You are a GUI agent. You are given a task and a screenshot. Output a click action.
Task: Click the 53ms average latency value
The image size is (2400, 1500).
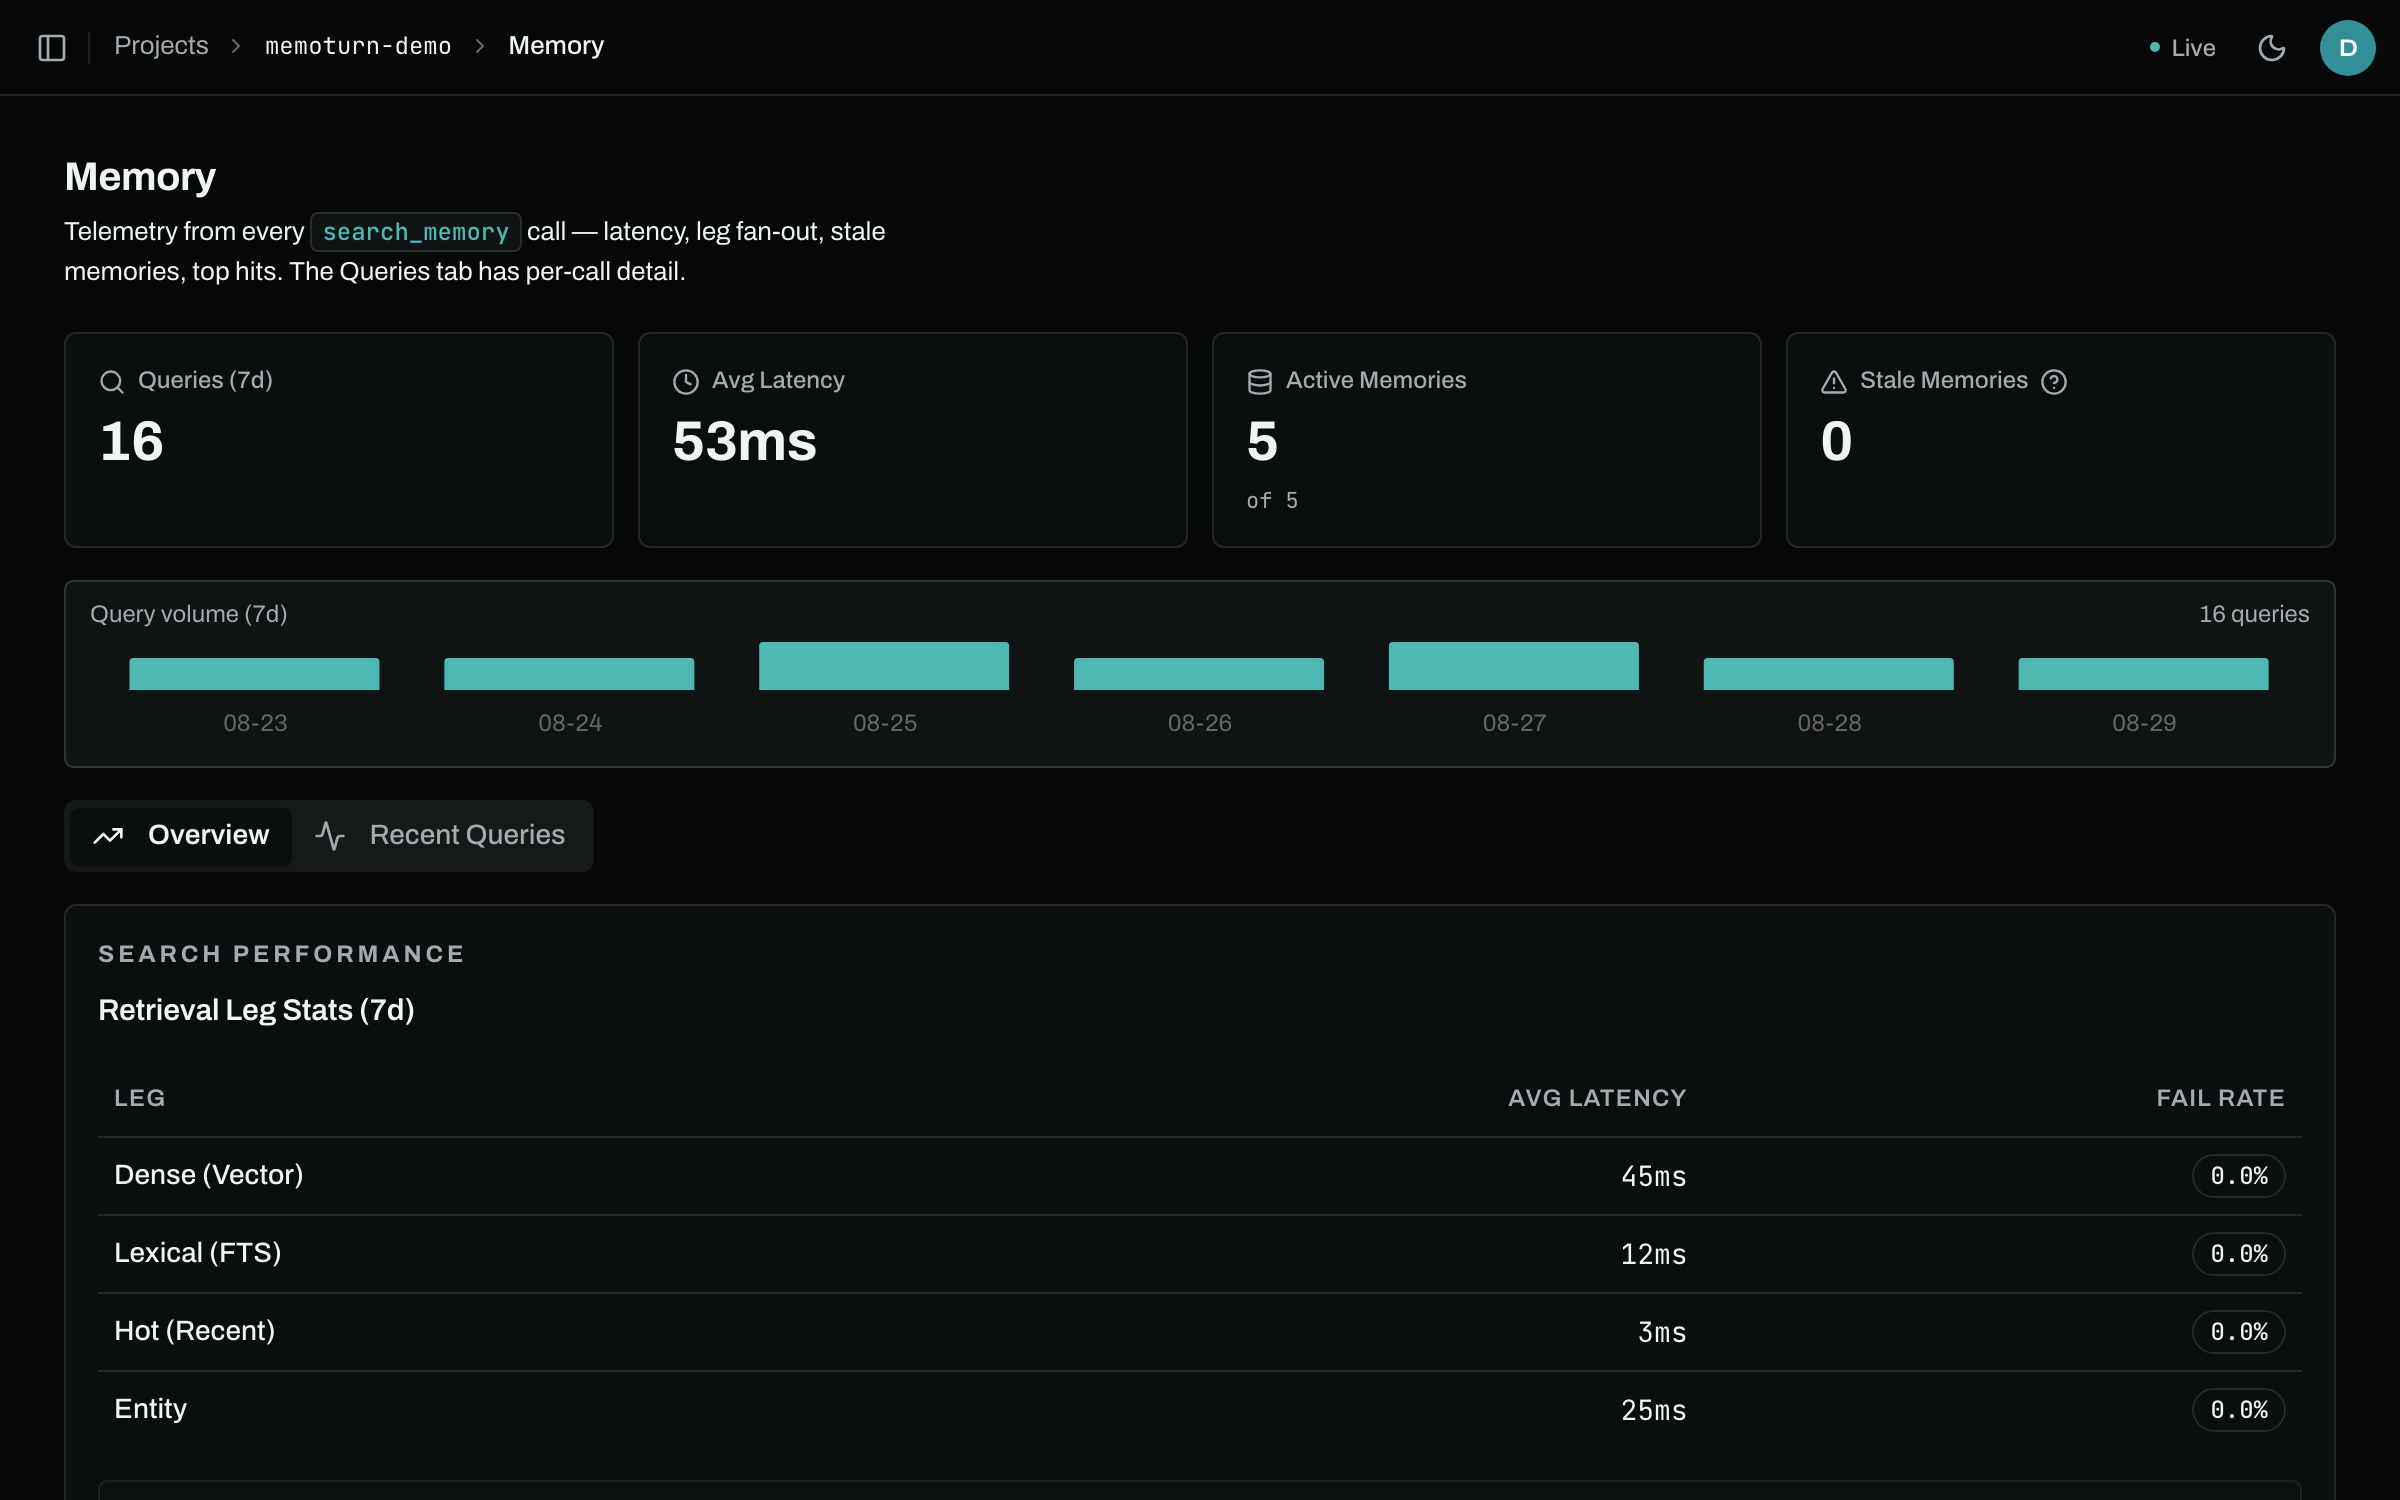pos(745,442)
